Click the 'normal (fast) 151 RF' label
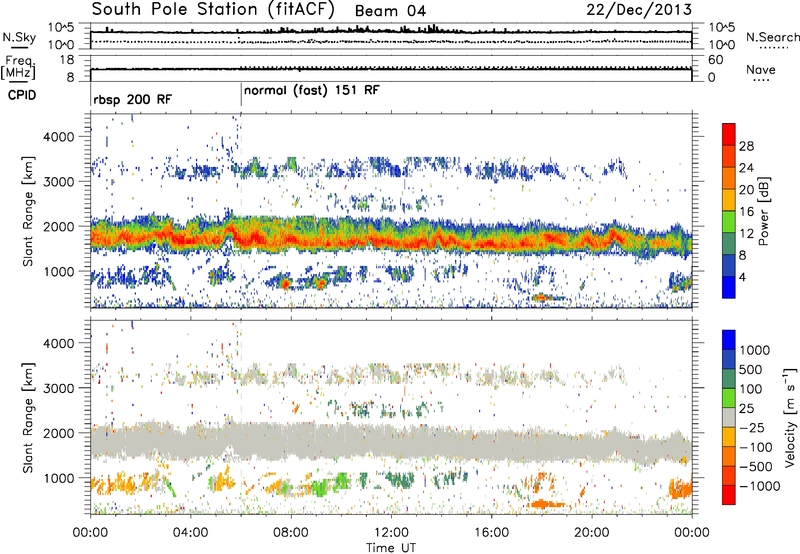This screenshot has width=800, height=554. [x=312, y=91]
